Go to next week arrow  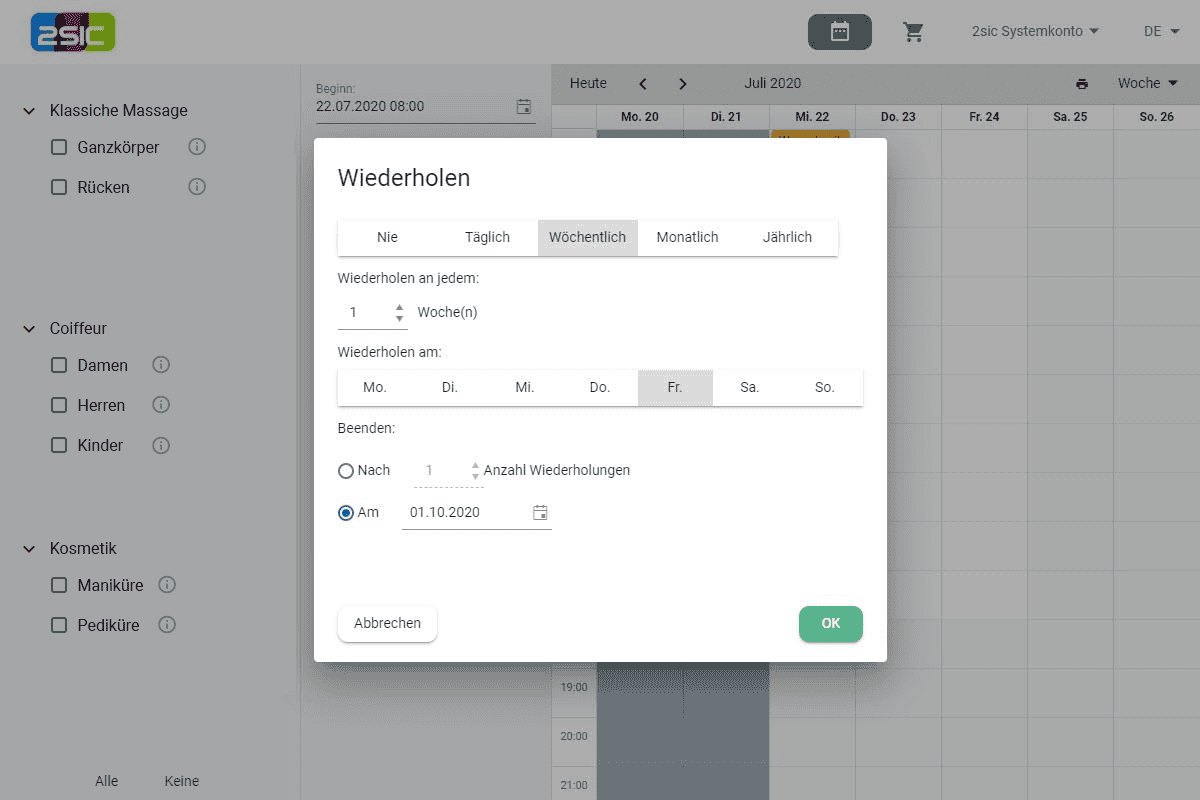[683, 84]
